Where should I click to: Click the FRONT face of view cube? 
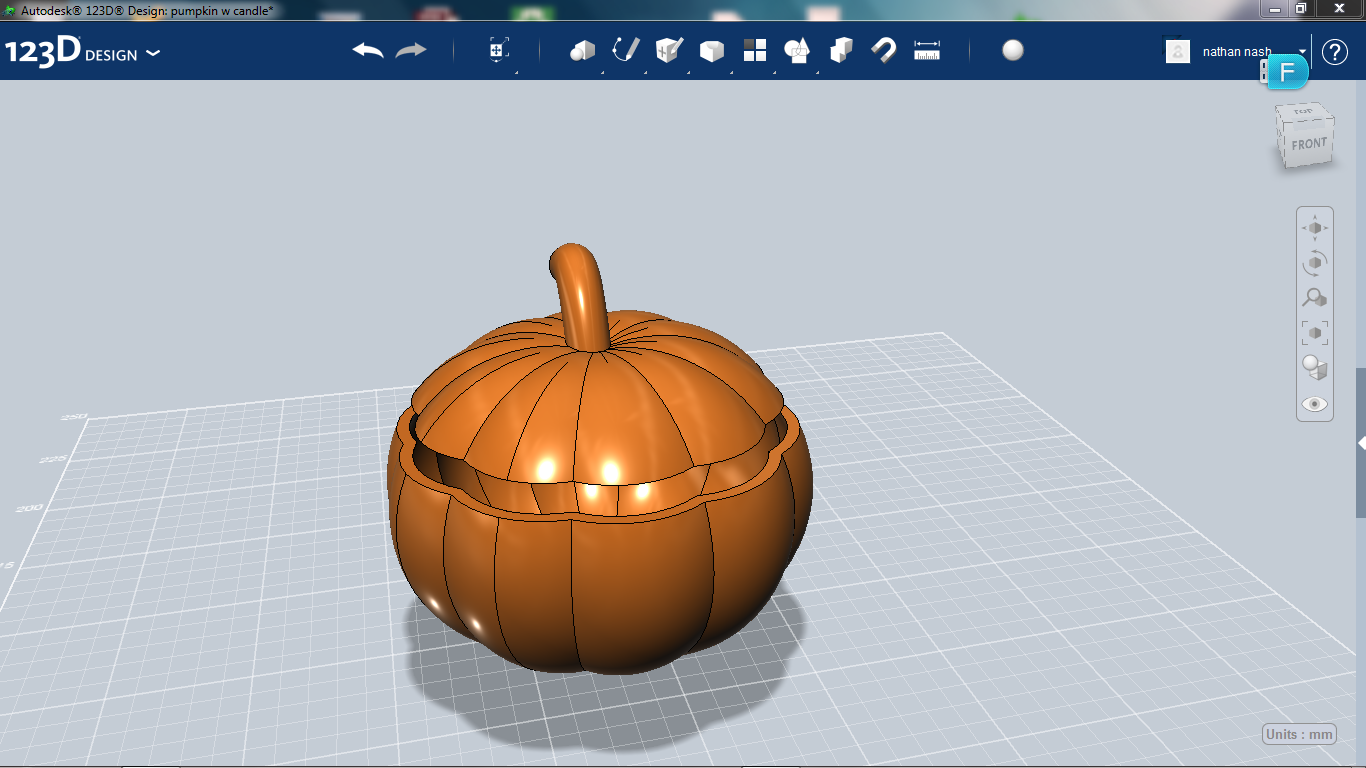tap(1309, 144)
